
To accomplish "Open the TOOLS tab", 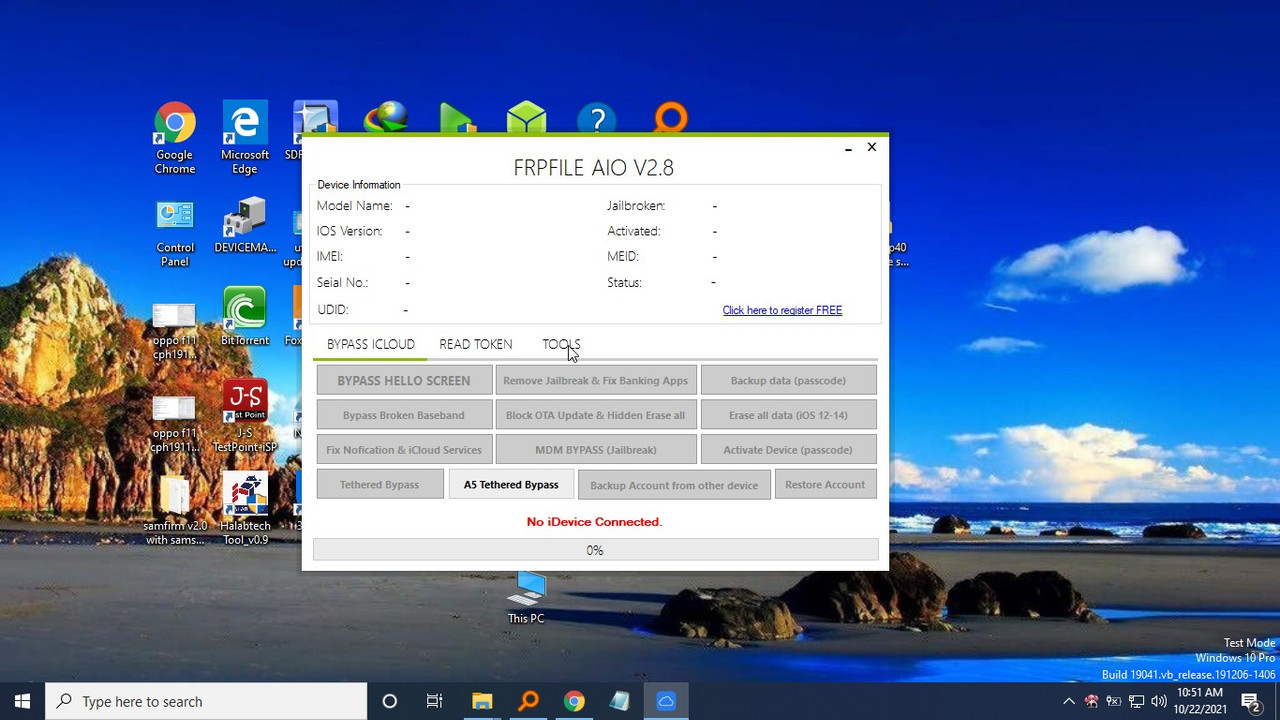I will 561,344.
